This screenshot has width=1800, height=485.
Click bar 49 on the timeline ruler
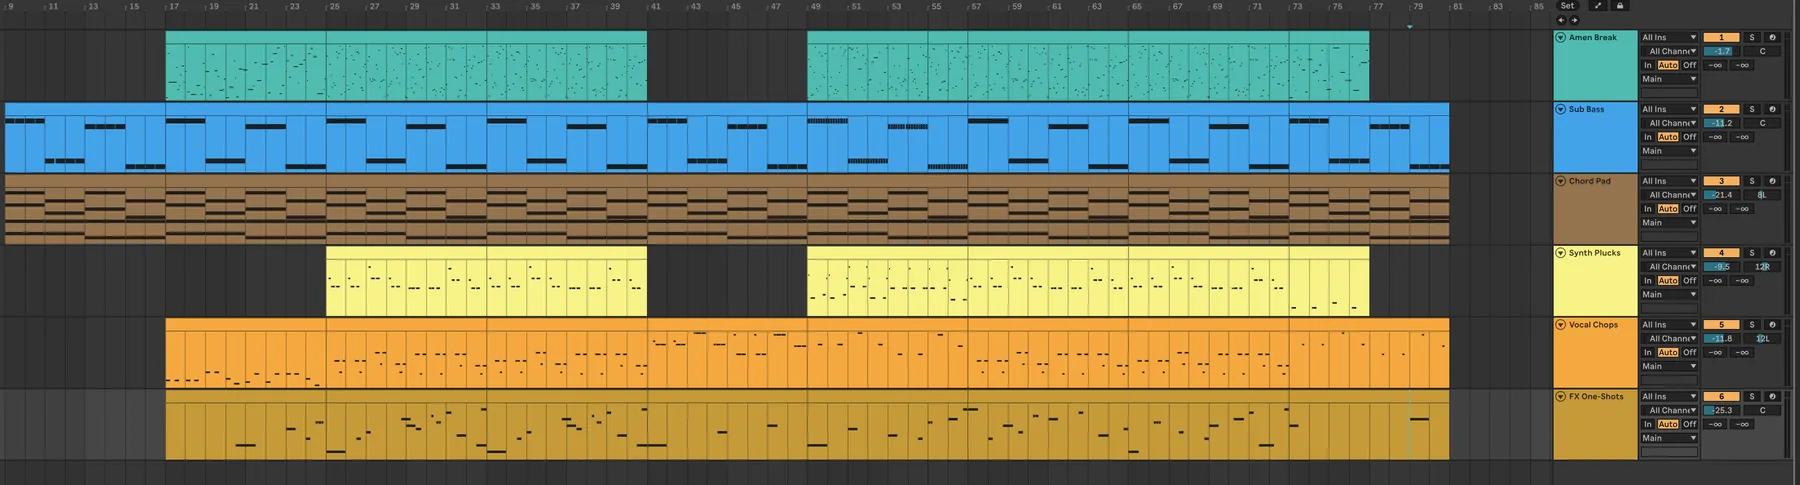816,6
